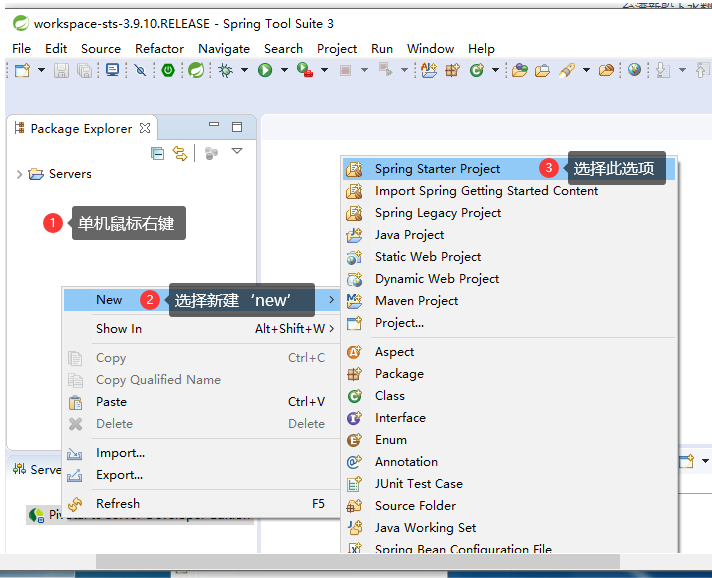Open the New Java Class dropdown arrow
712x578 pixels.
pos(495,70)
